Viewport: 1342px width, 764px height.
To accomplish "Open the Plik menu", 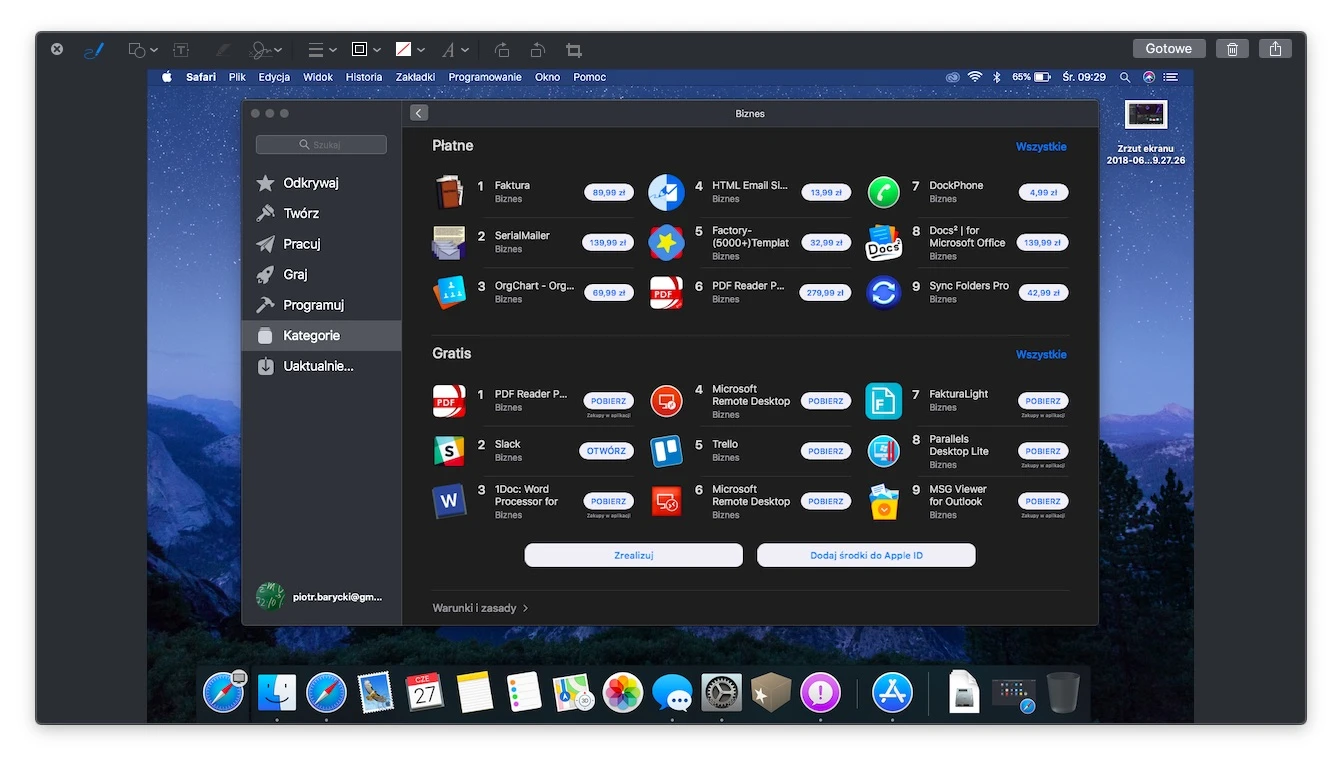I will 237,77.
